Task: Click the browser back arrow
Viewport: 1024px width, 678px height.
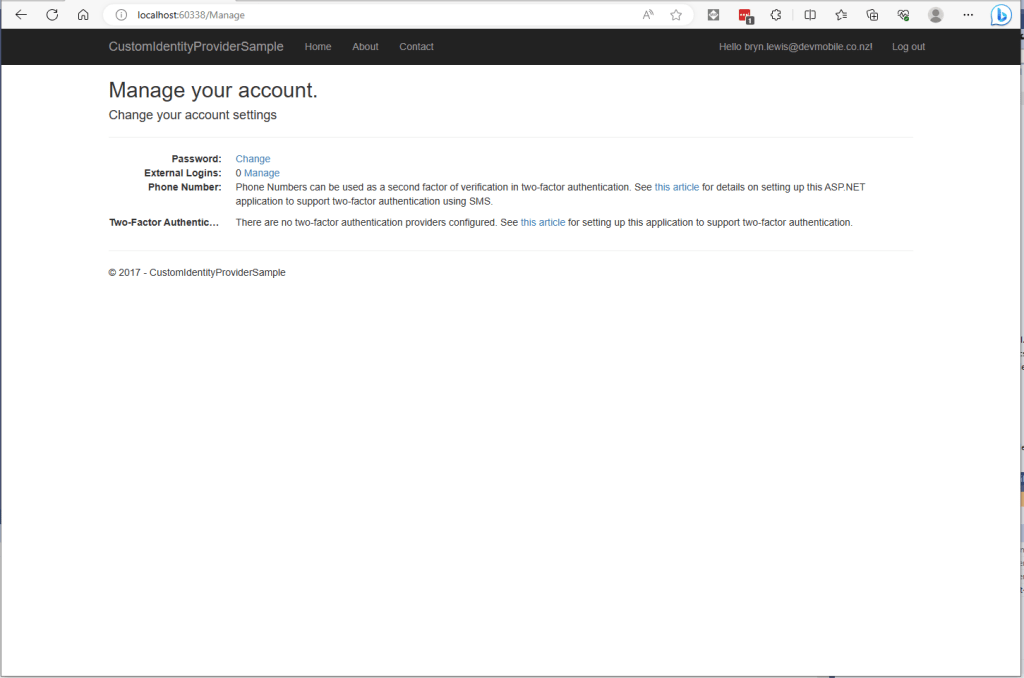Action: click(x=21, y=15)
